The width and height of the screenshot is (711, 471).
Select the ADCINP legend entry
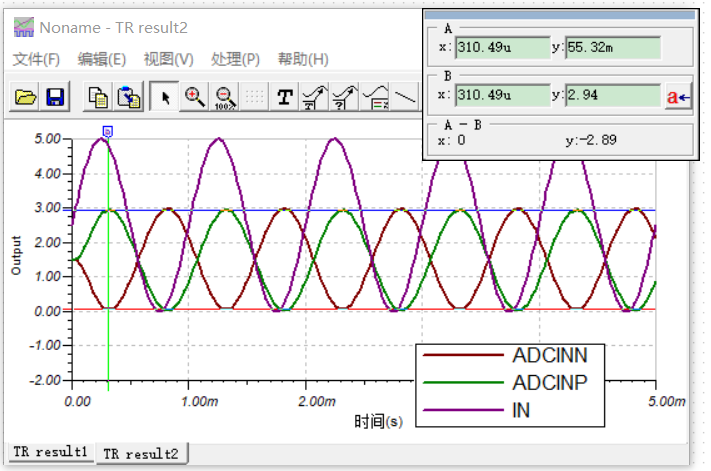[x=506, y=383]
